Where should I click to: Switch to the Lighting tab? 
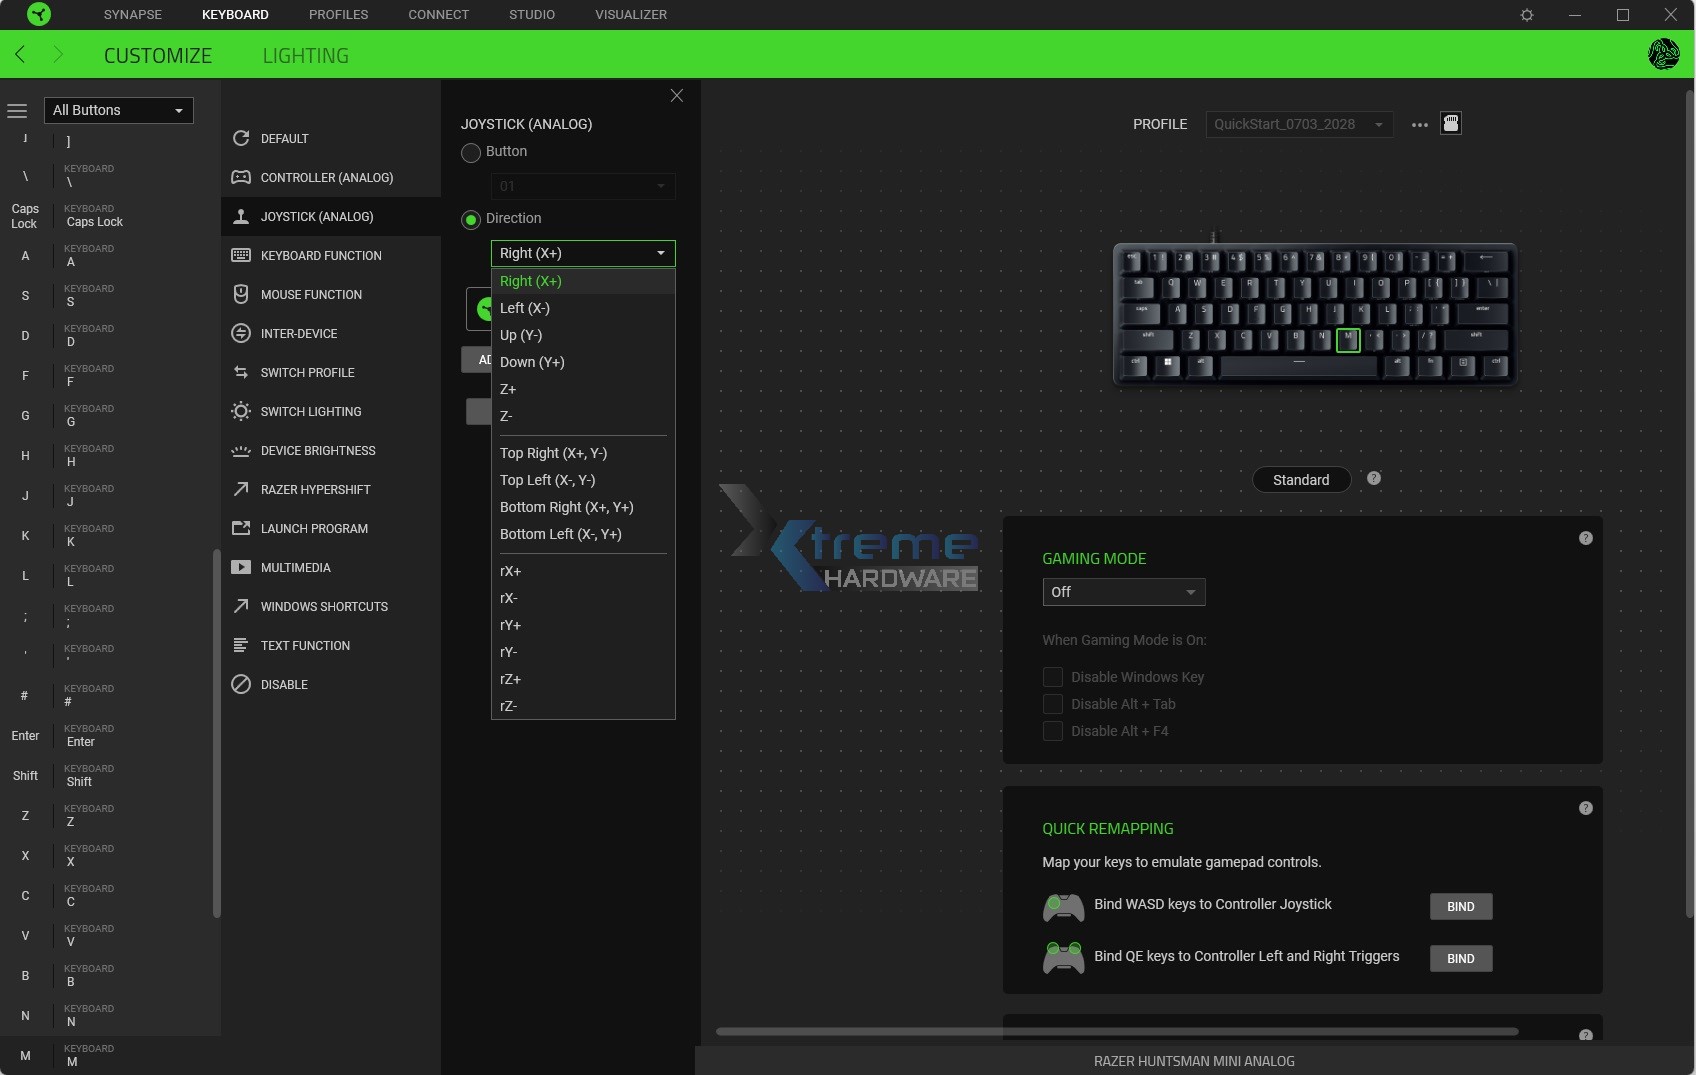306,55
